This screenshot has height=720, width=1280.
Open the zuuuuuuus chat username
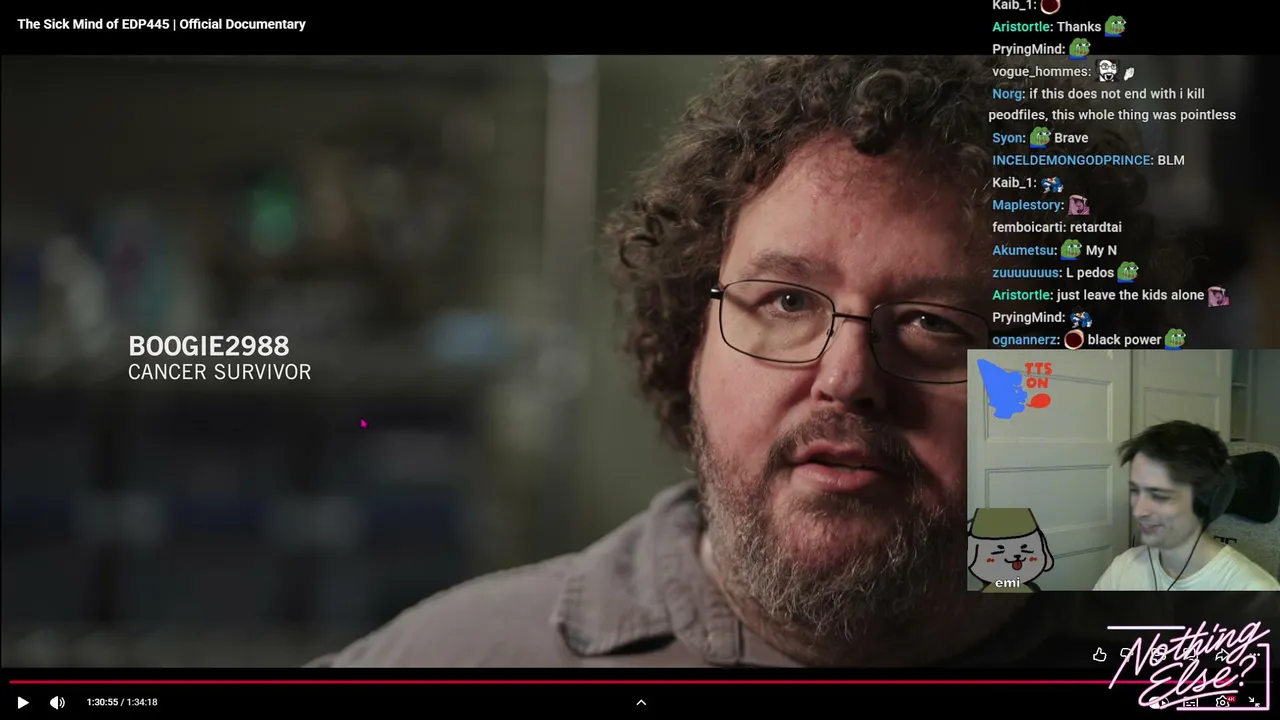1026,272
